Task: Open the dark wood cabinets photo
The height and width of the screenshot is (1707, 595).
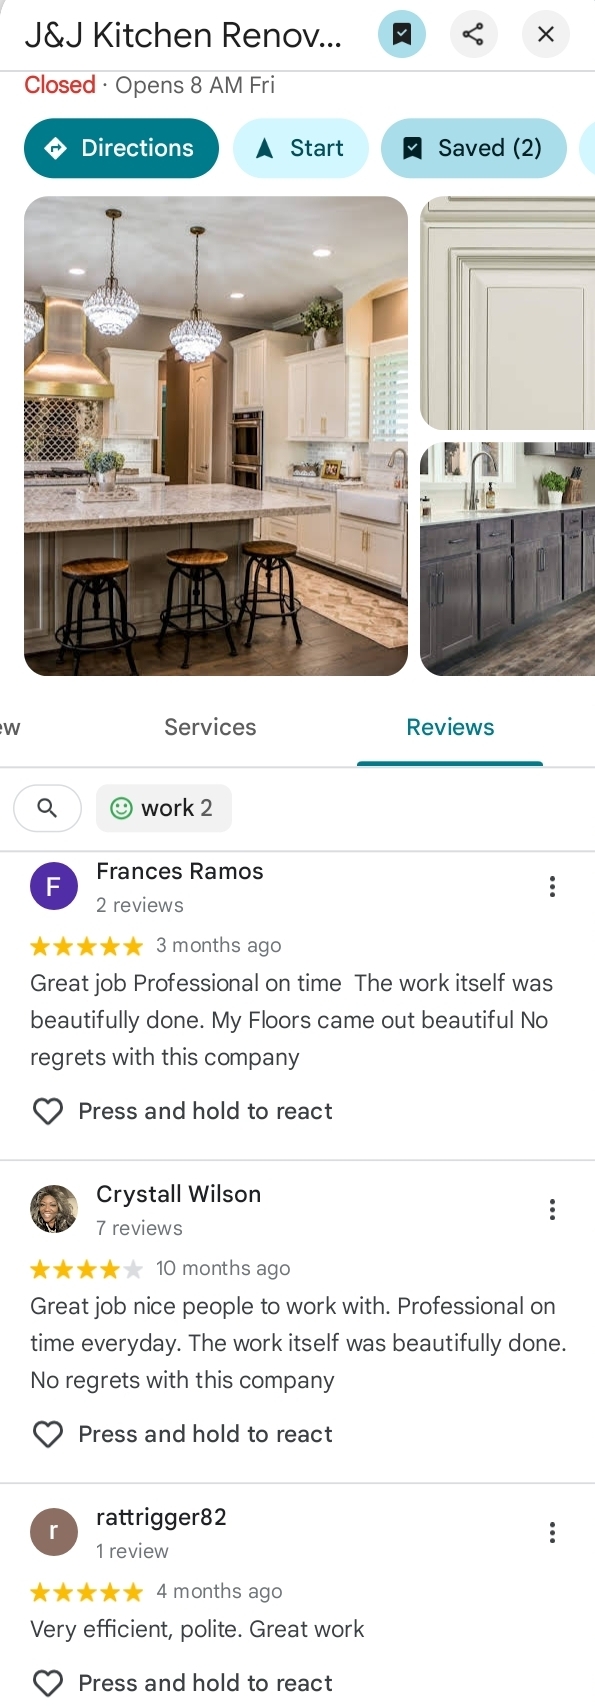Action: click(x=508, y=559)
